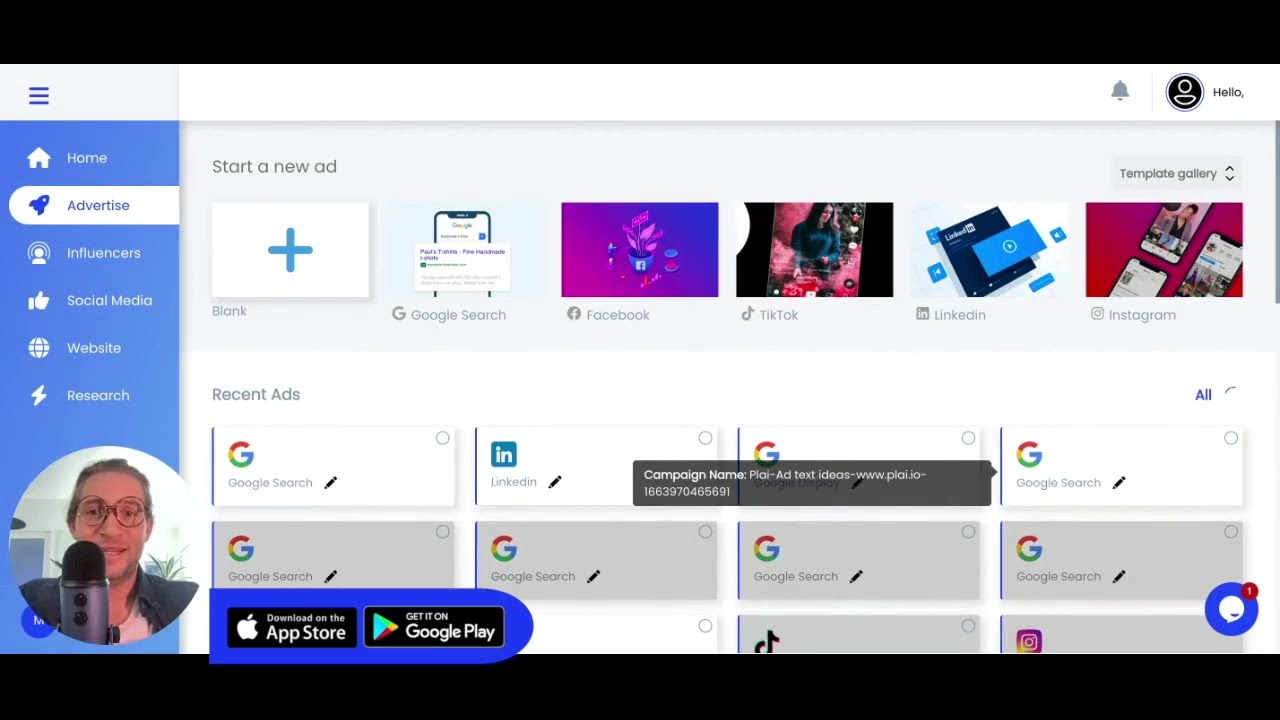This screenshot has width=1280, height=720.
Task: Click the page's vertical scrollbar
Action: click(x=1277, y=210)
